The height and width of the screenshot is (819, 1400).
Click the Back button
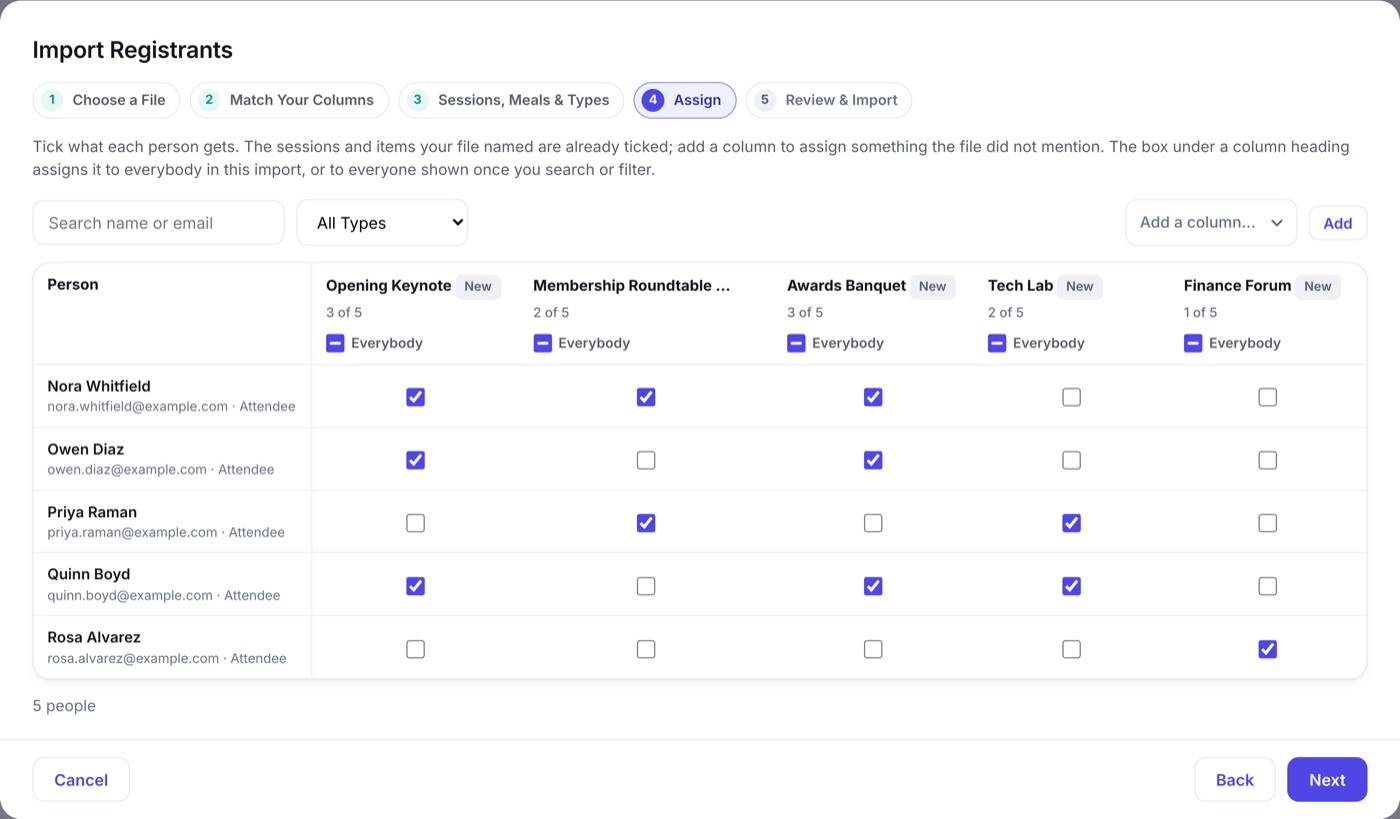click(x=1235, y=780)
